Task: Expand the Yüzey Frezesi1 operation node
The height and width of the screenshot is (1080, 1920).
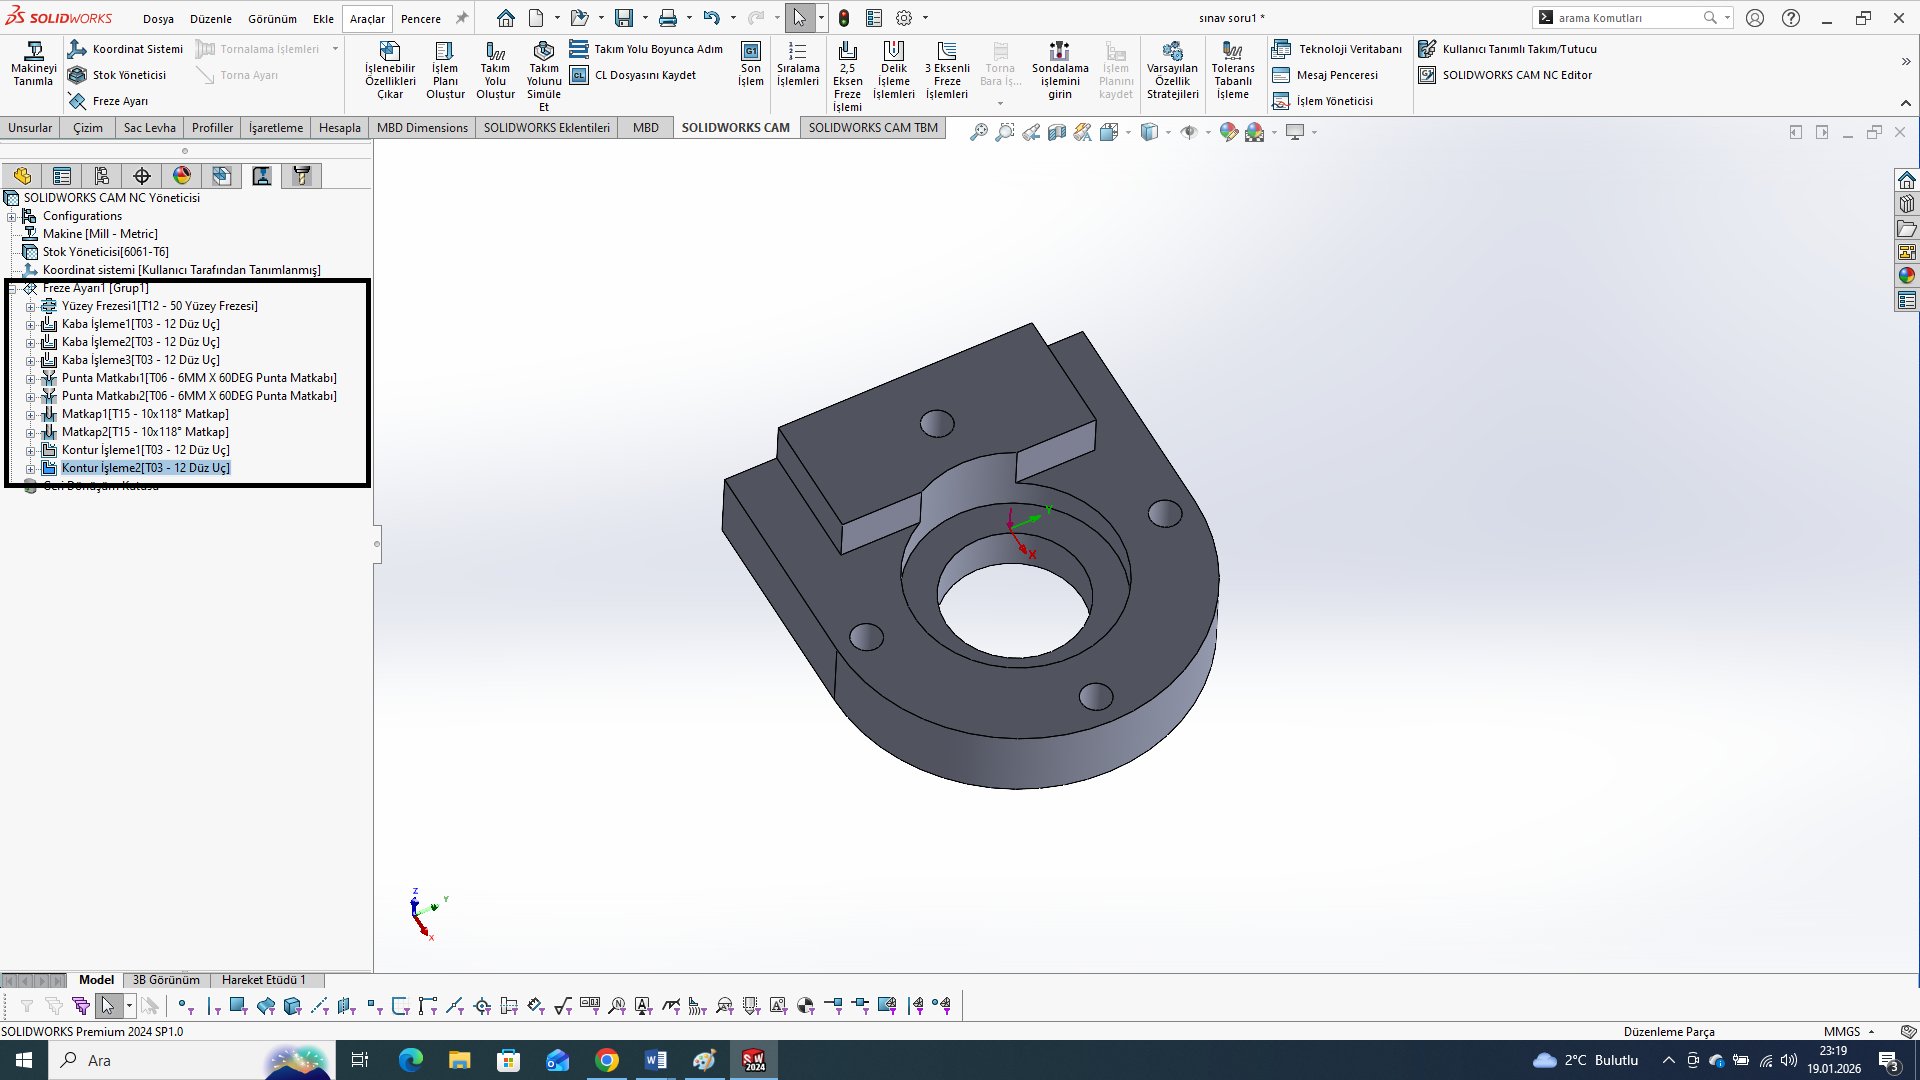Action: [x=30, y=307]
